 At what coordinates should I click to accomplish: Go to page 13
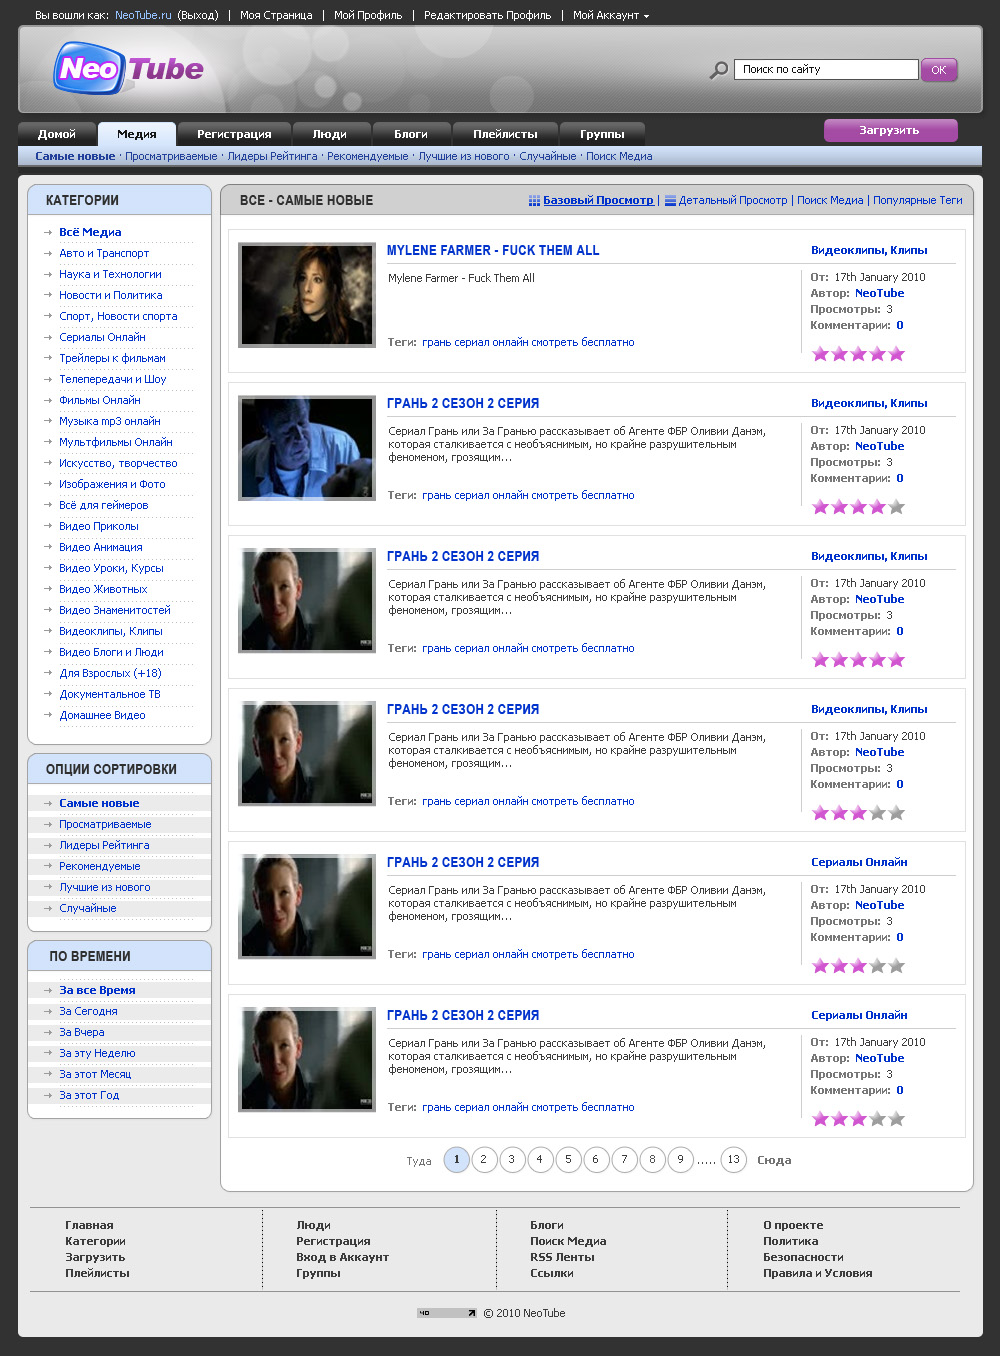click(x=733, y=1160)
